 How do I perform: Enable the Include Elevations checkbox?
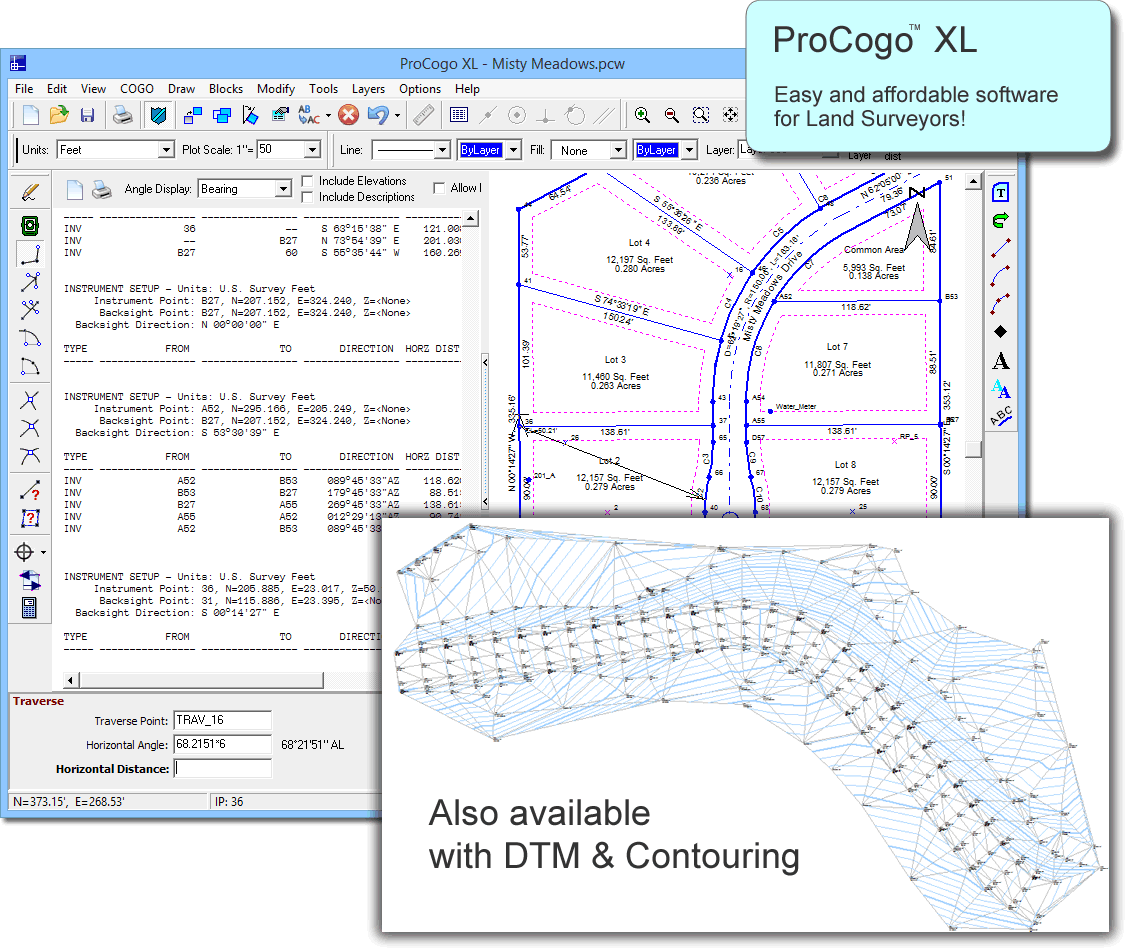click(308, 181)
